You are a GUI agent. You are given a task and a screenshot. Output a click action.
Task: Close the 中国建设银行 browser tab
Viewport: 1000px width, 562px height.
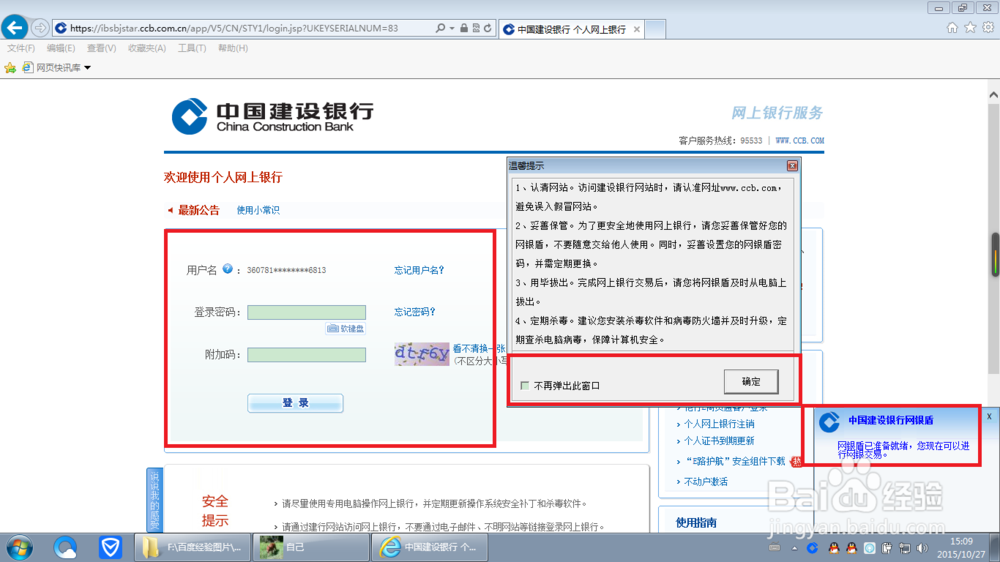point(636,29)
